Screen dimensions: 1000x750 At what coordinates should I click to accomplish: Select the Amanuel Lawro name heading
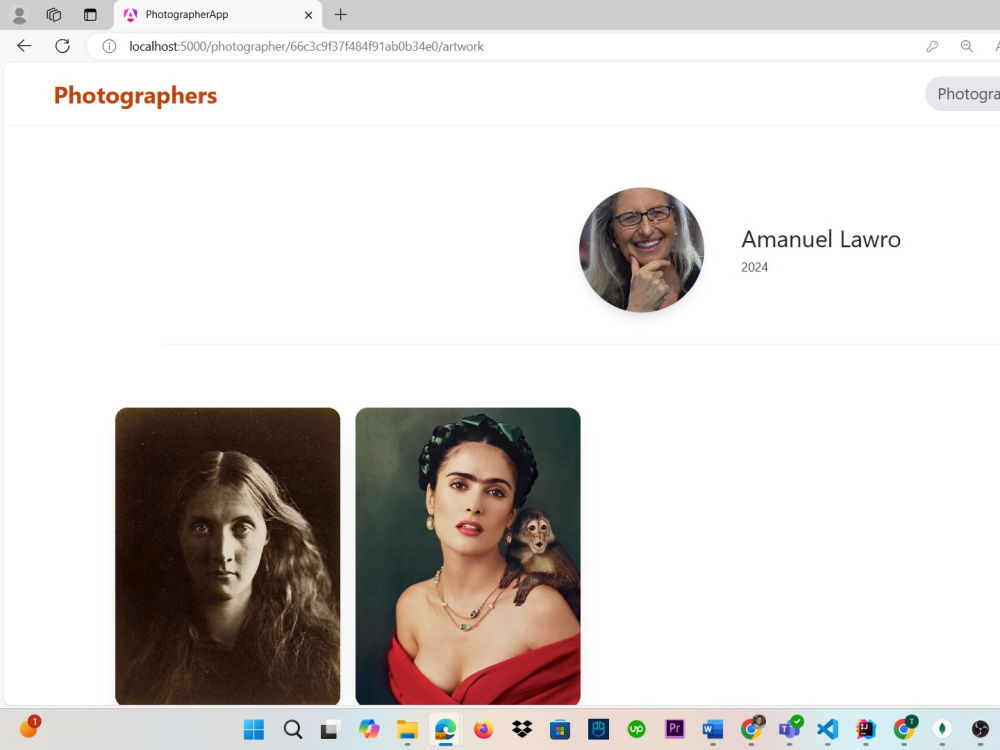[x=821, y=239]
